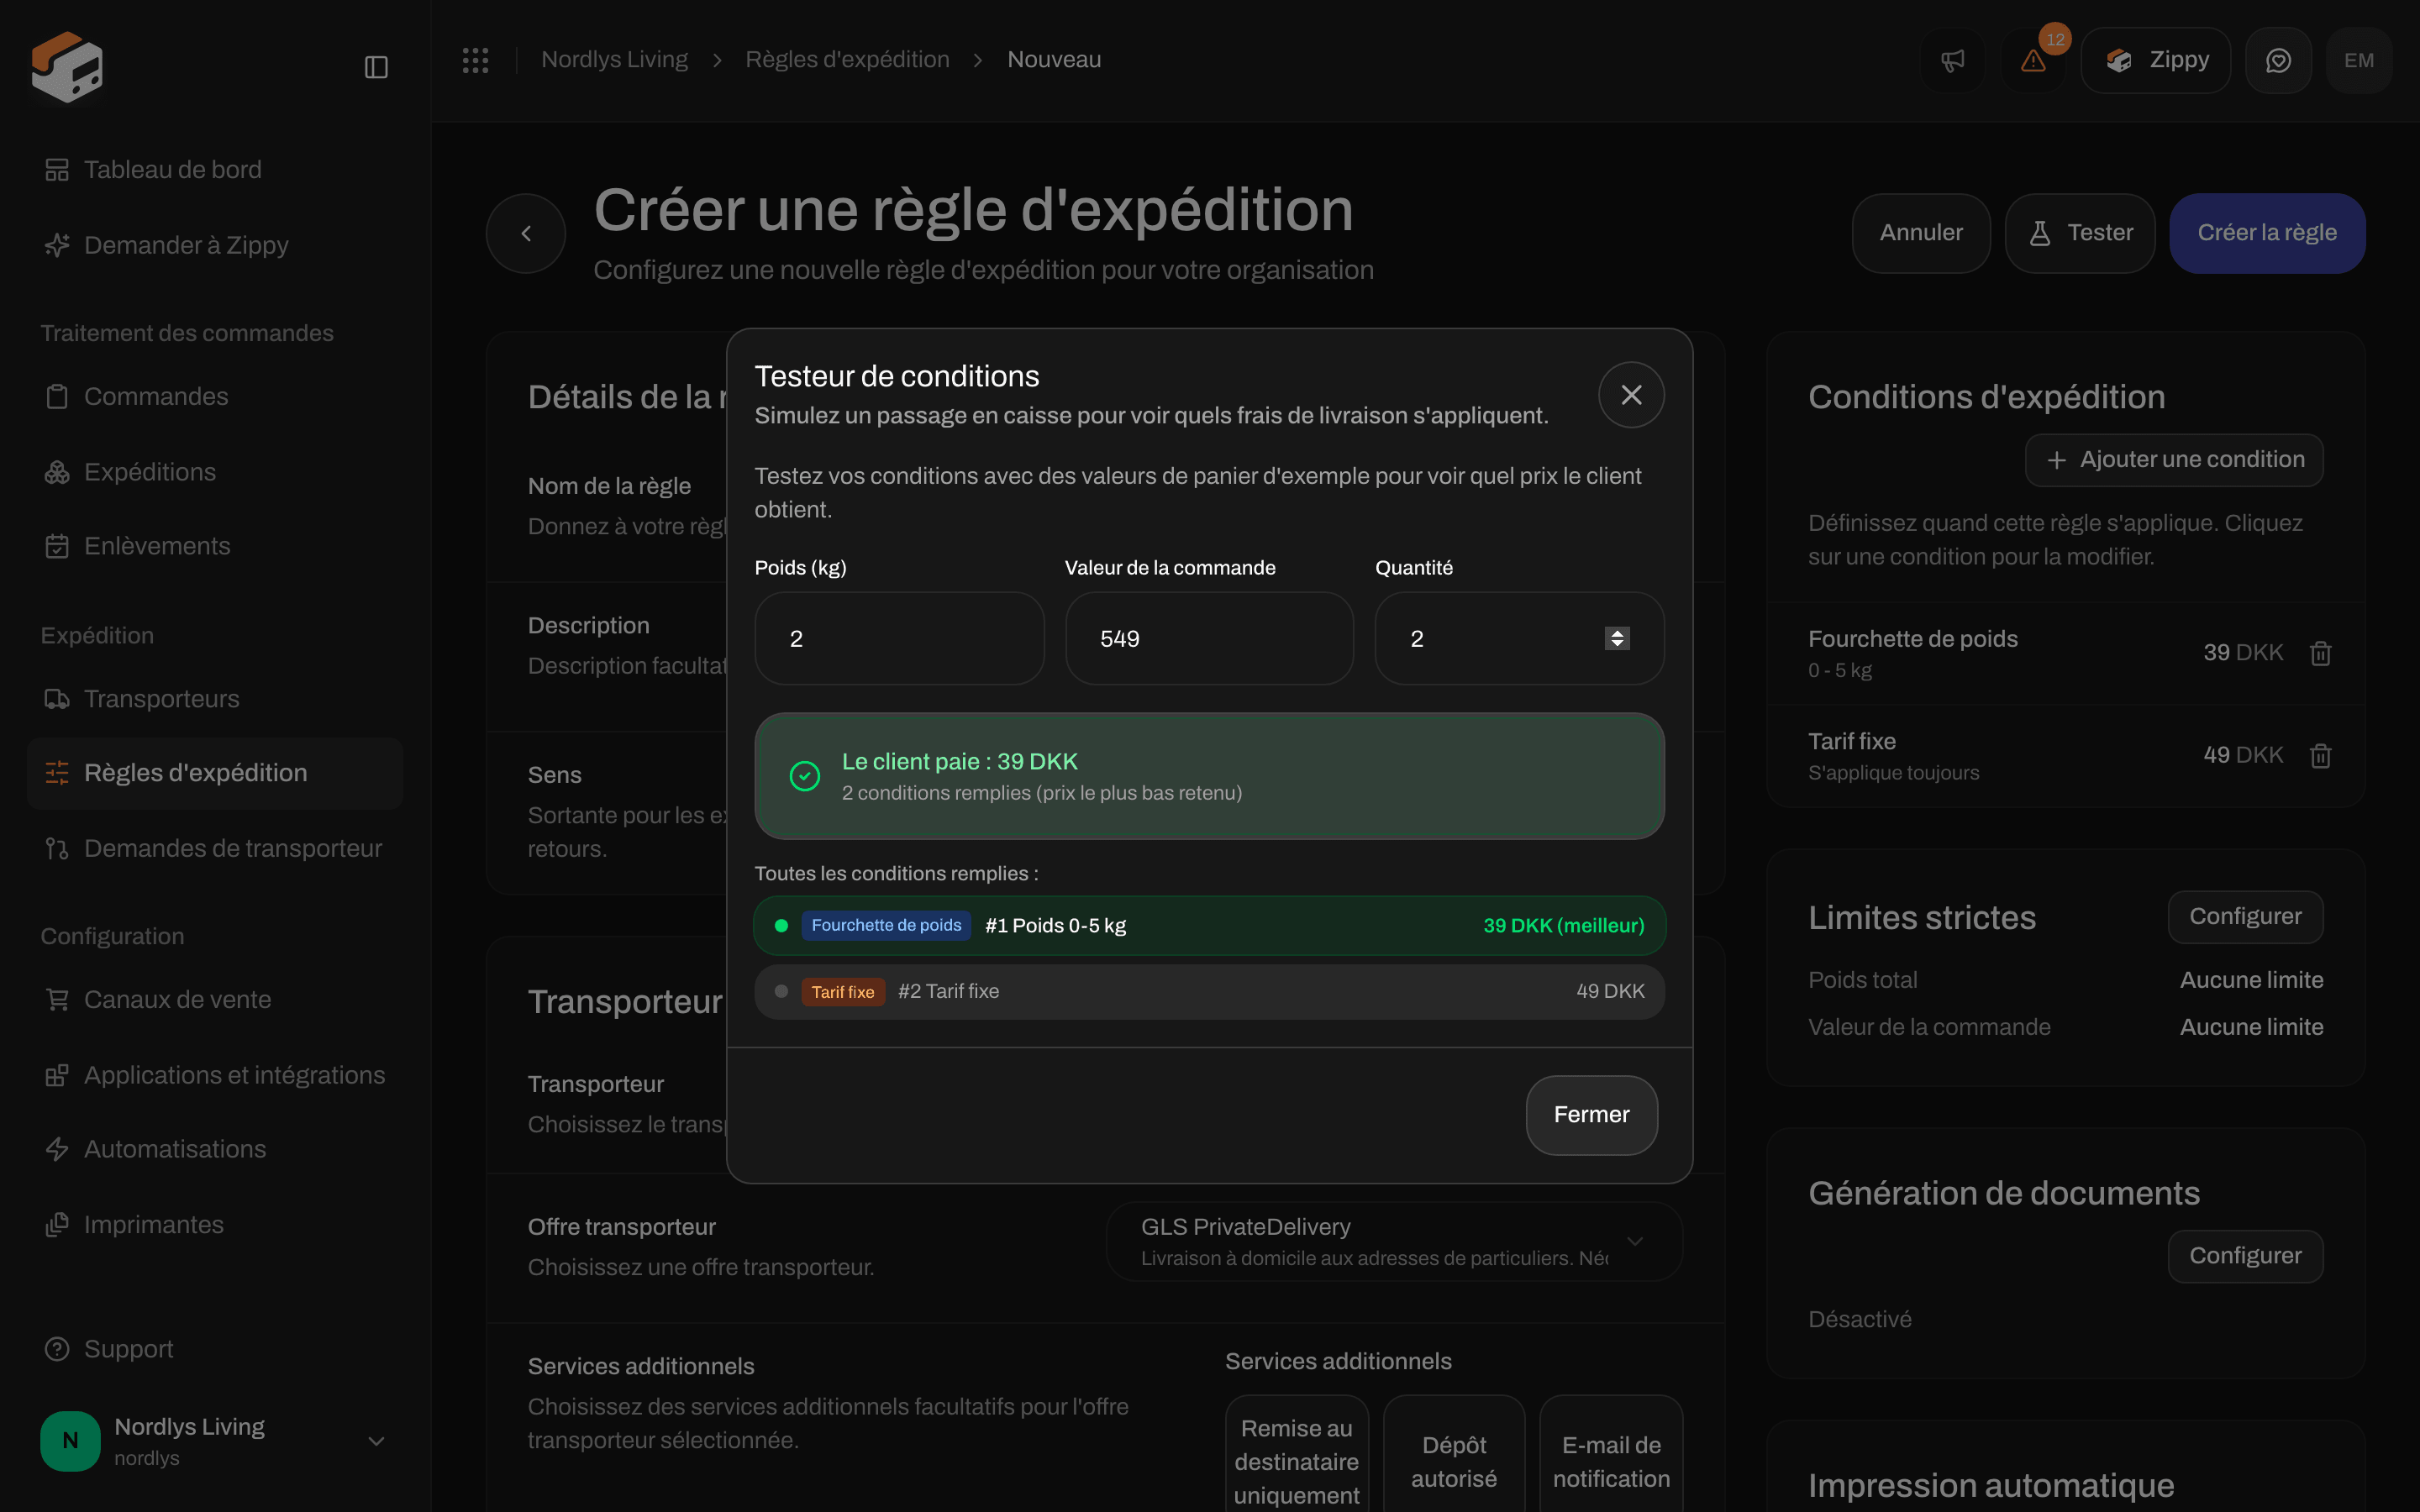Open Demandes de transporteur in sidebar
The height and width of the screenshot is (1512, 2420).
[x=215, y=849]
